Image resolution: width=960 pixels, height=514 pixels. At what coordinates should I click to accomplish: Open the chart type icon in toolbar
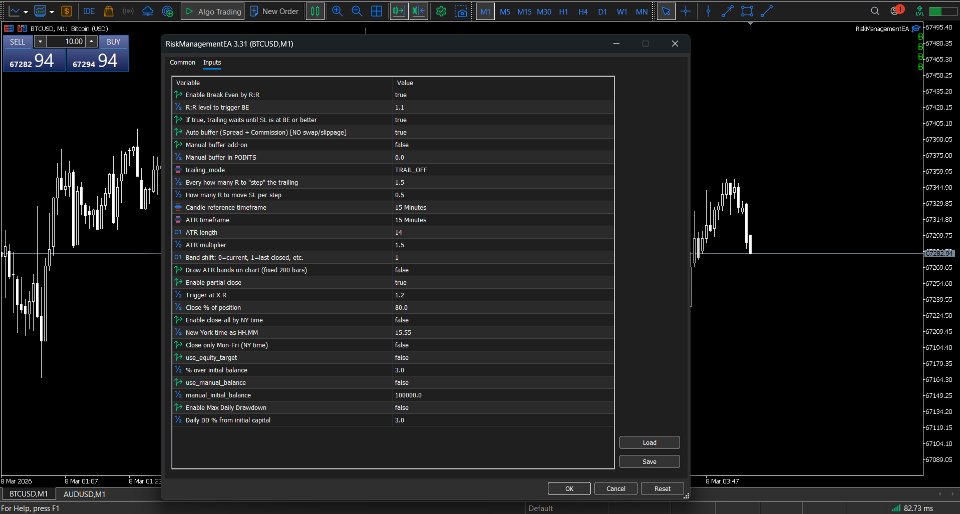tap(13, 11)
